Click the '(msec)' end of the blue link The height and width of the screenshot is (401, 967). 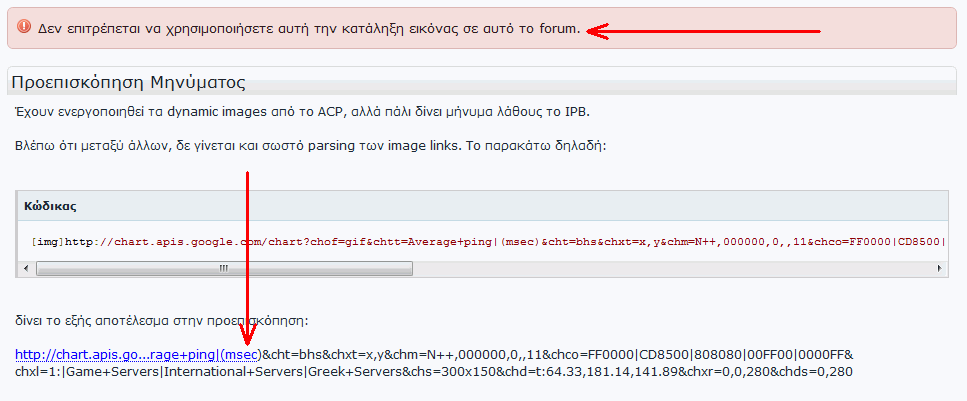coord(241,355)
